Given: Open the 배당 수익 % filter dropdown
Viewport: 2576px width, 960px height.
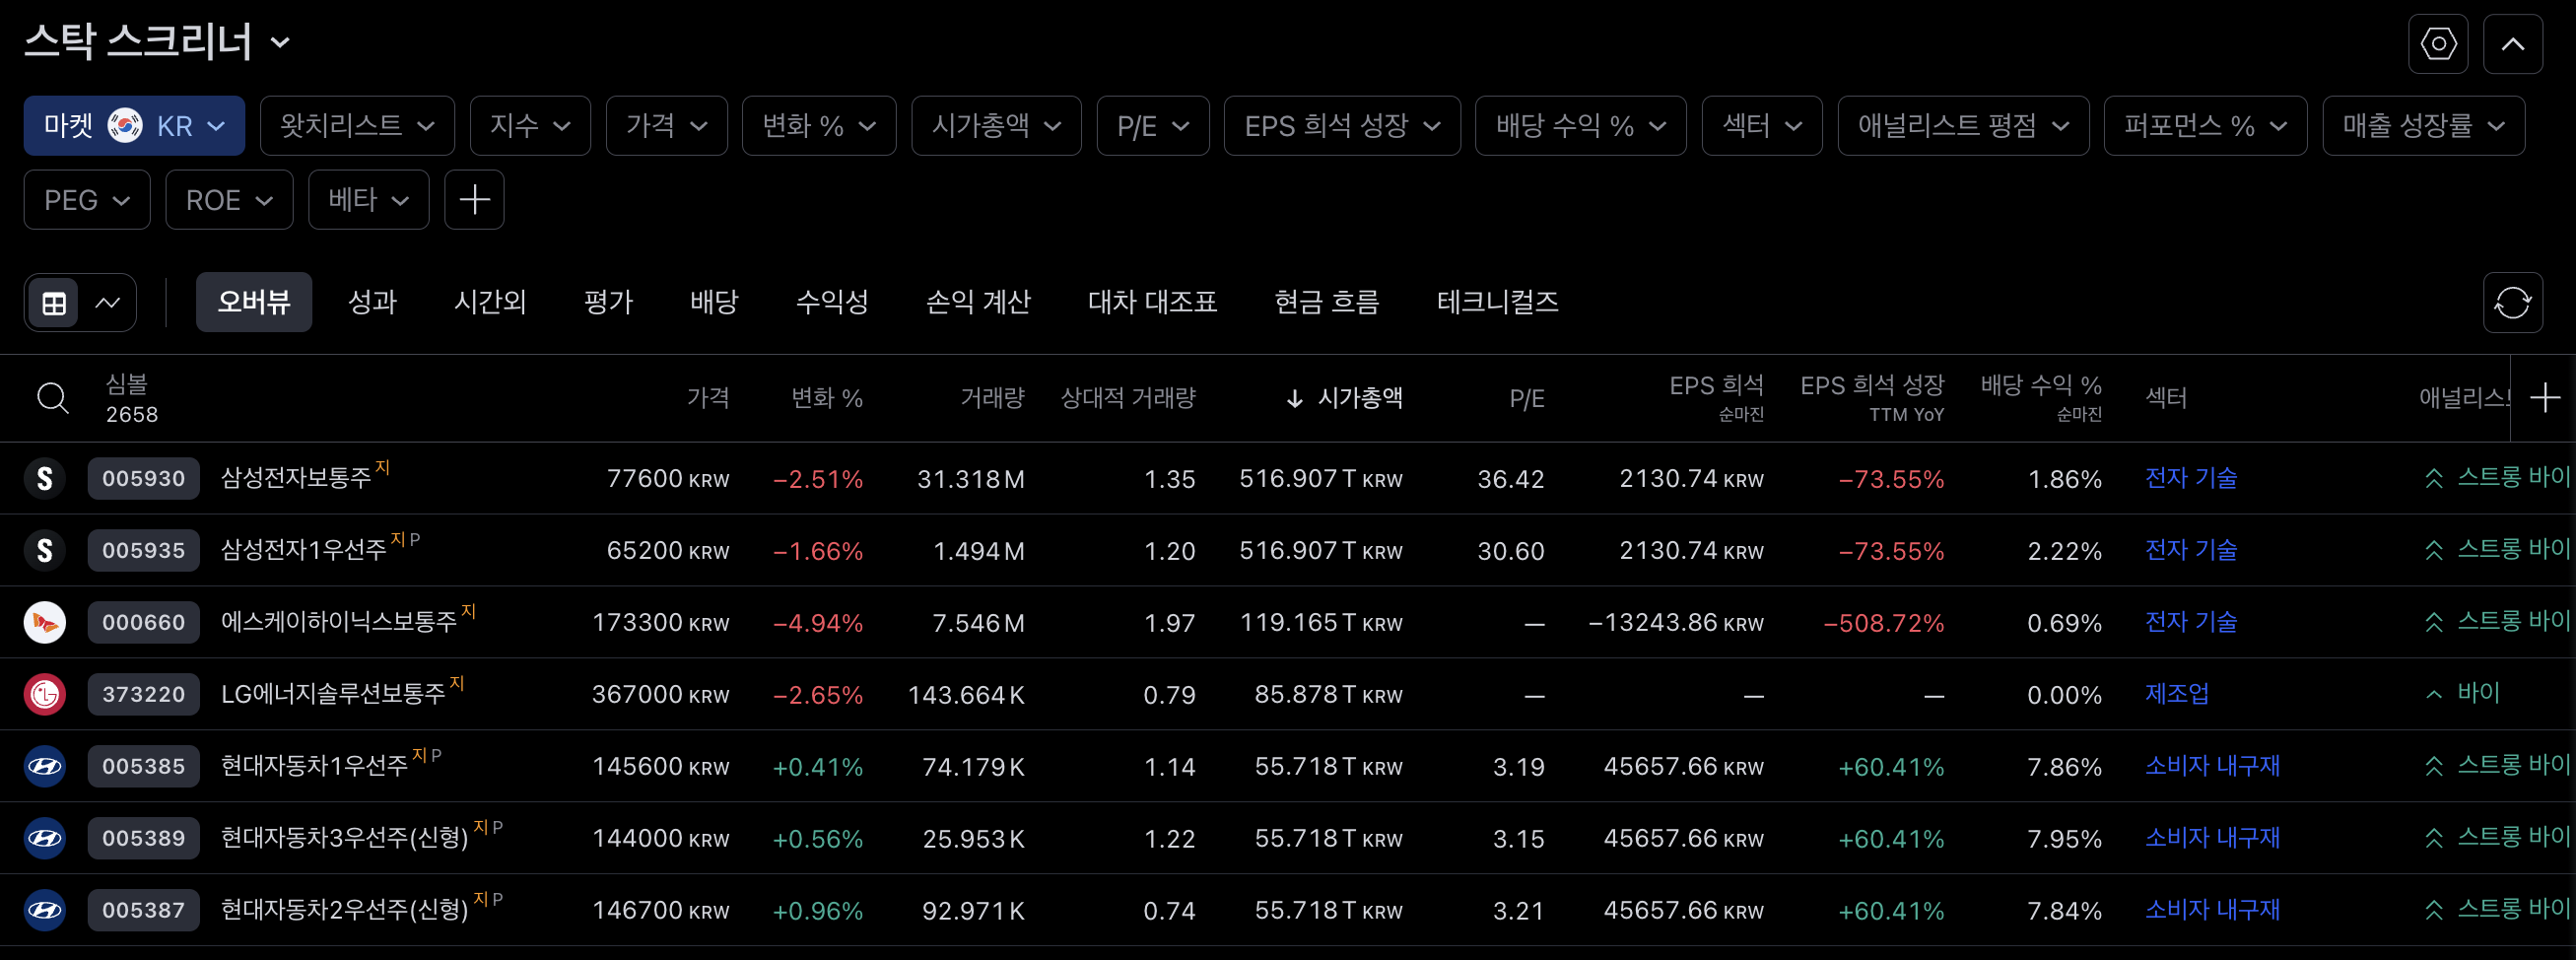Looking at the screenshot, I should tap(1581, 126).
